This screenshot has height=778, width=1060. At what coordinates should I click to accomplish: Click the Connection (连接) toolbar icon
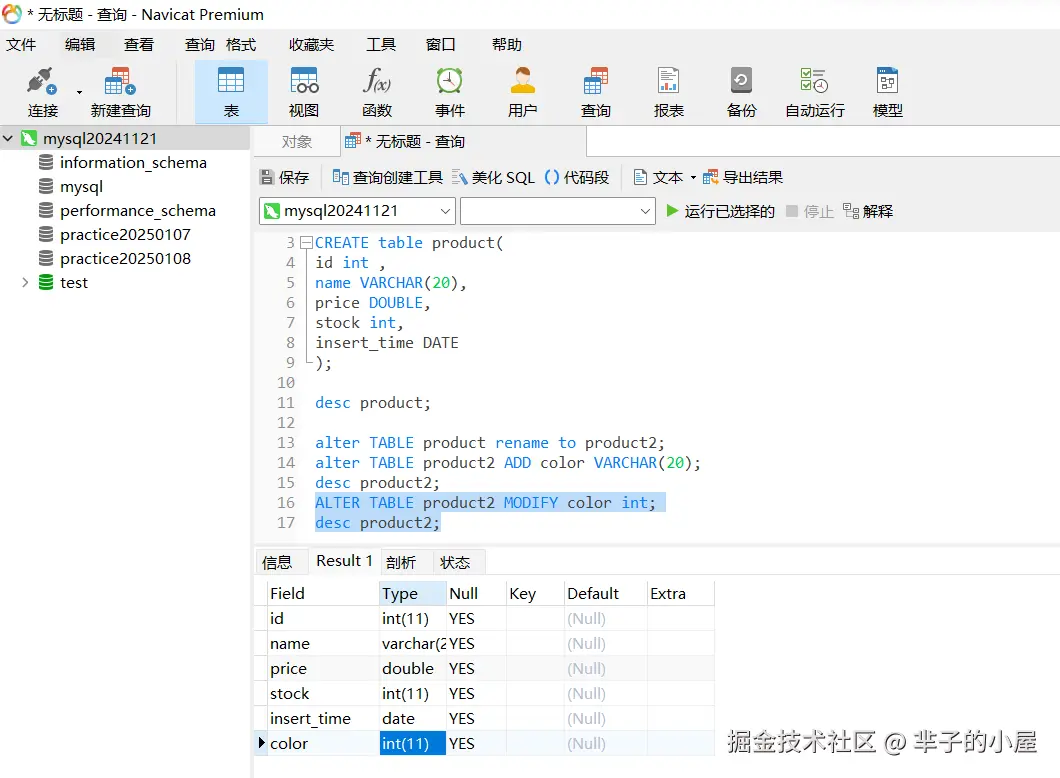[42, 91]
